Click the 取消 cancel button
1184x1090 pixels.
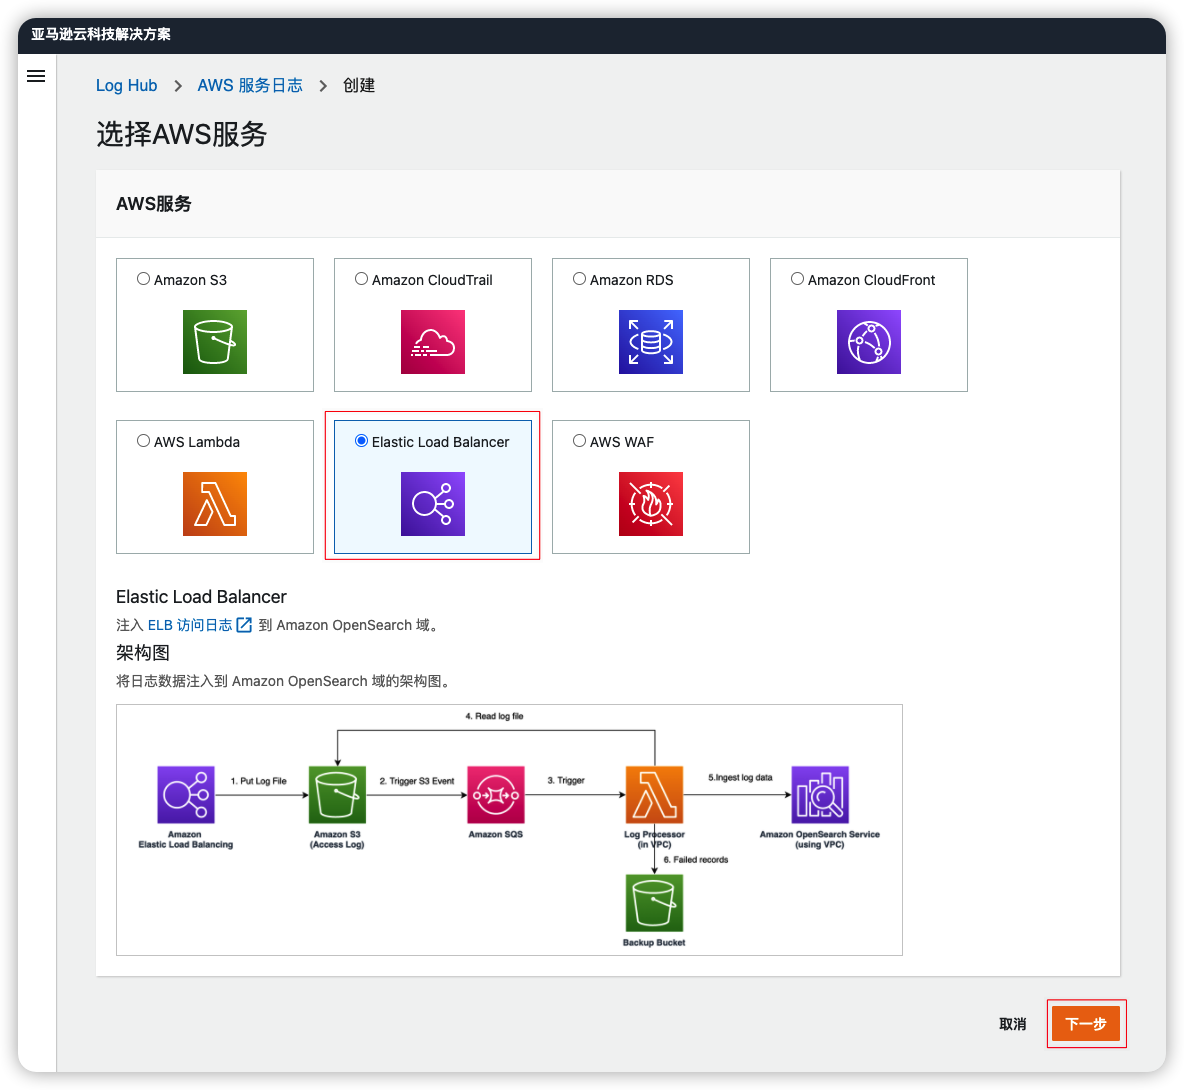[x=1013, y=1024]
